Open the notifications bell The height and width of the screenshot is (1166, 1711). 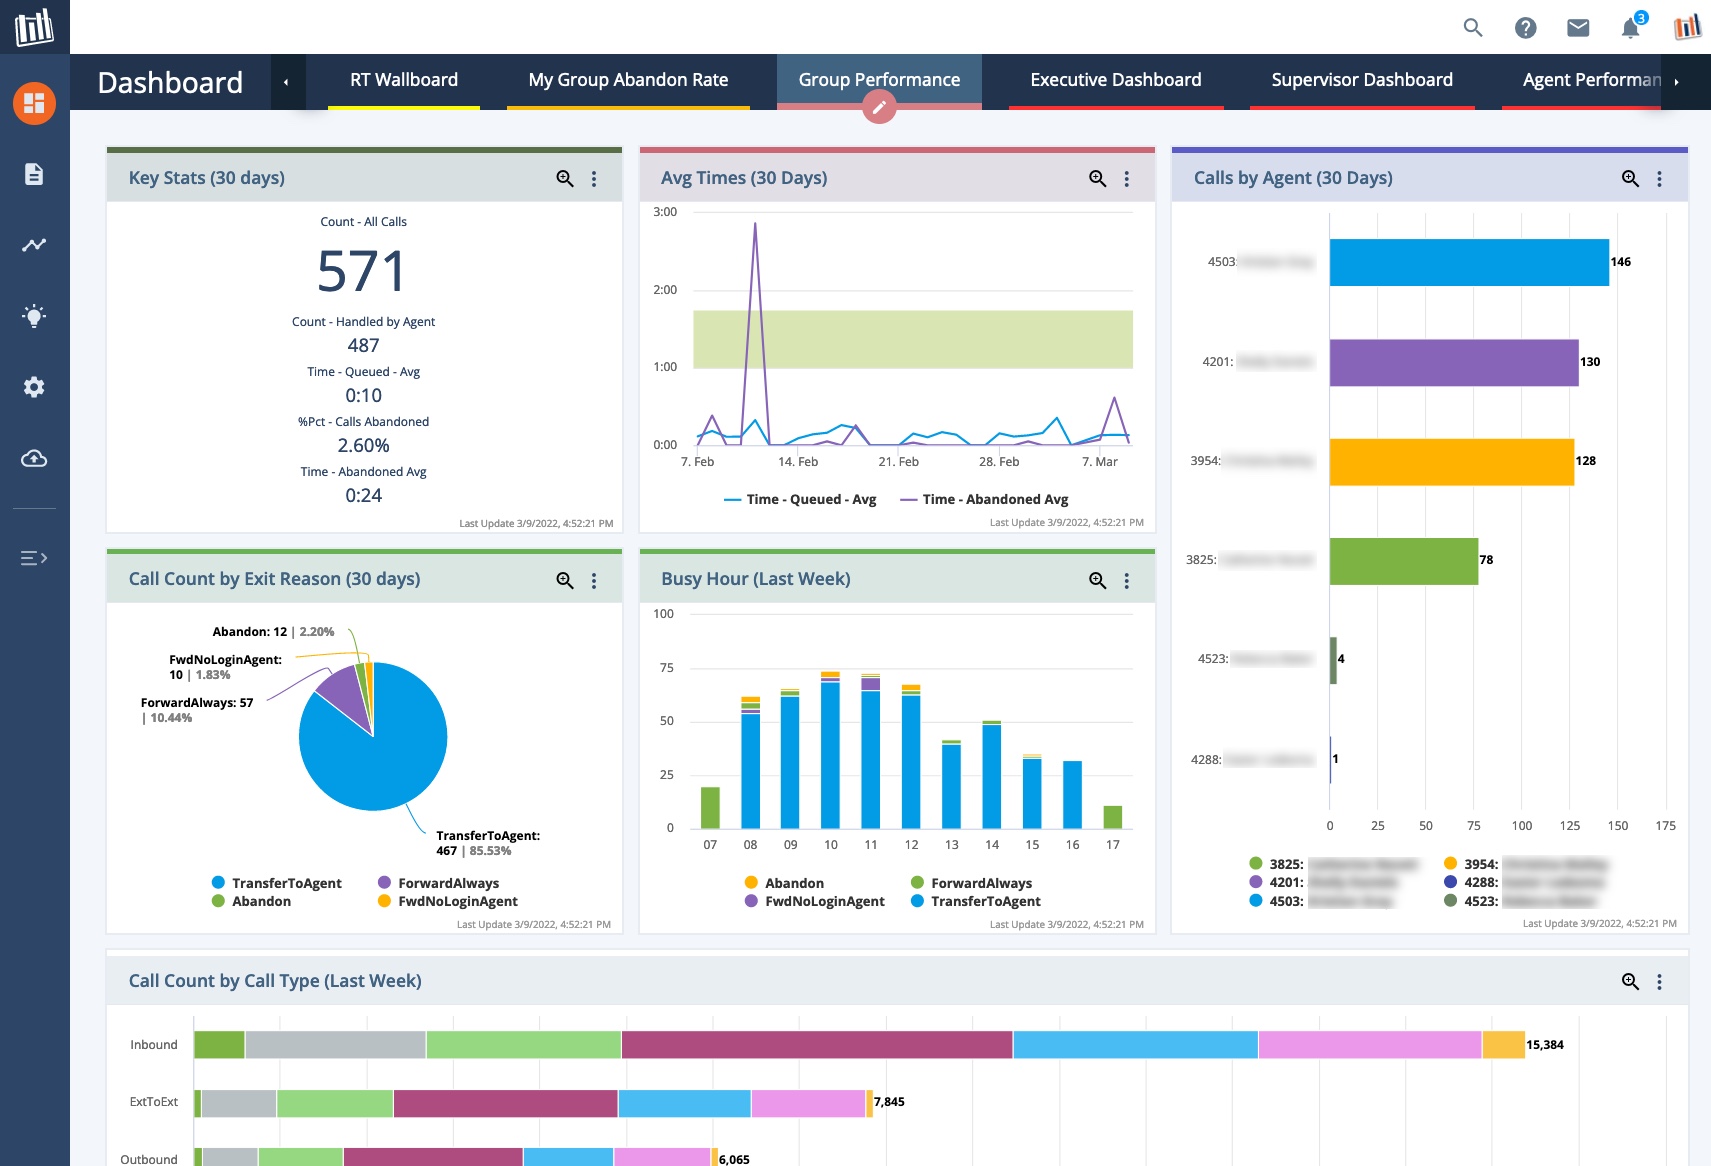point(1631,27)
